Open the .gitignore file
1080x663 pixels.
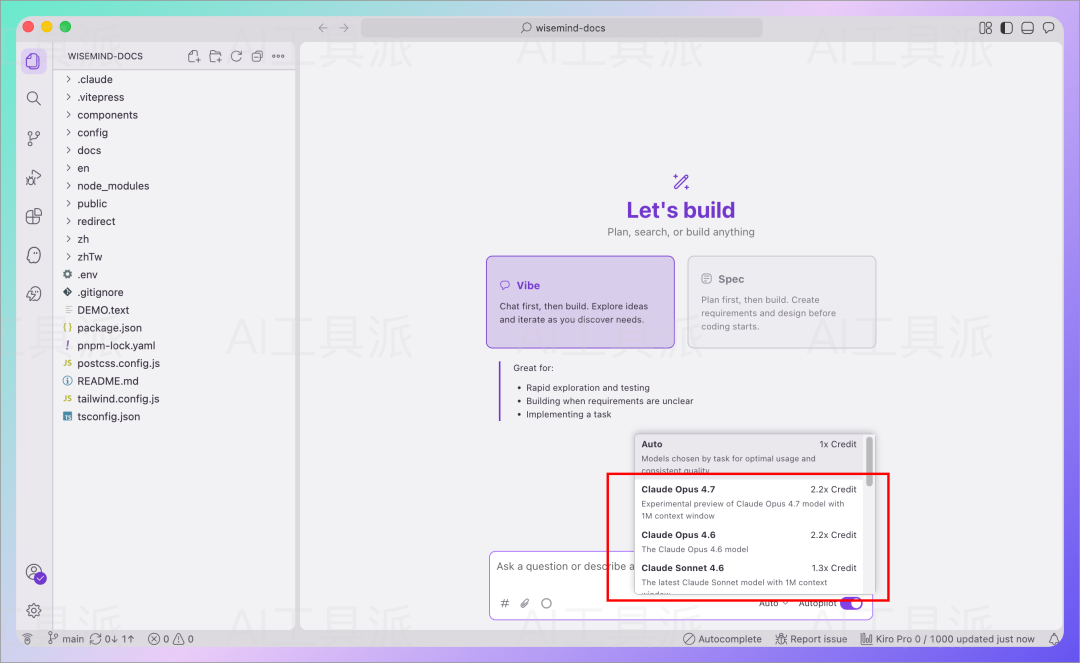coord(175,292)
